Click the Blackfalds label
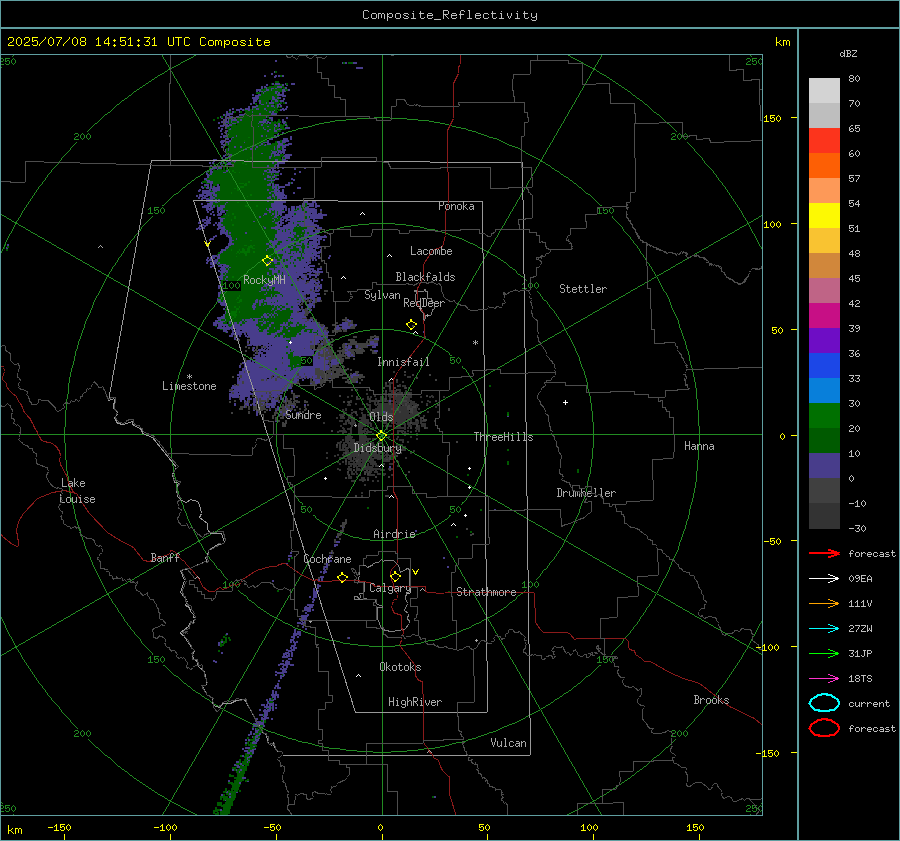The width and height of the screenshot is (900, 841). click(x=425, y=277)
